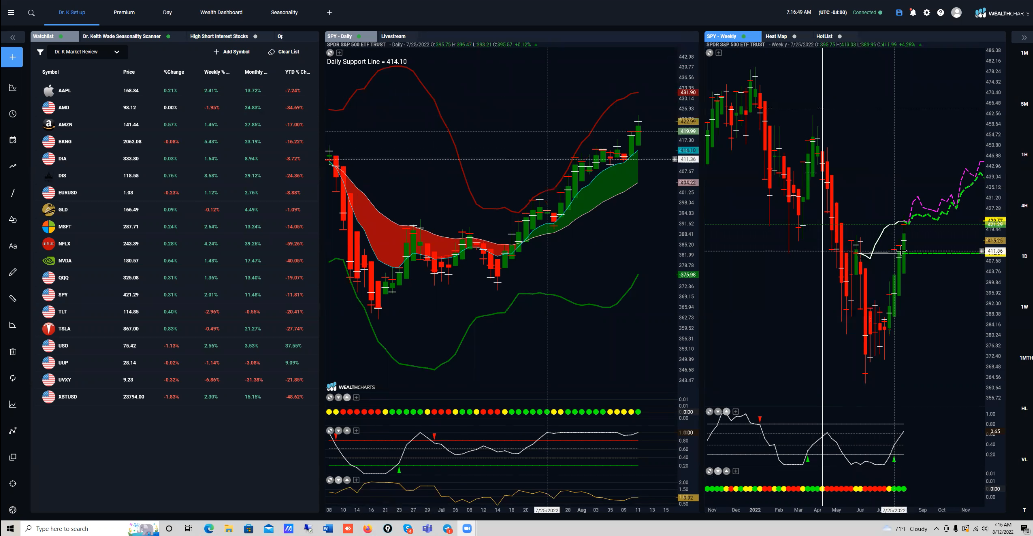This screenshot has height=536, width=1033.
Task: Click the blue plus button in left sidebar
Action: [x=13, y=57]
